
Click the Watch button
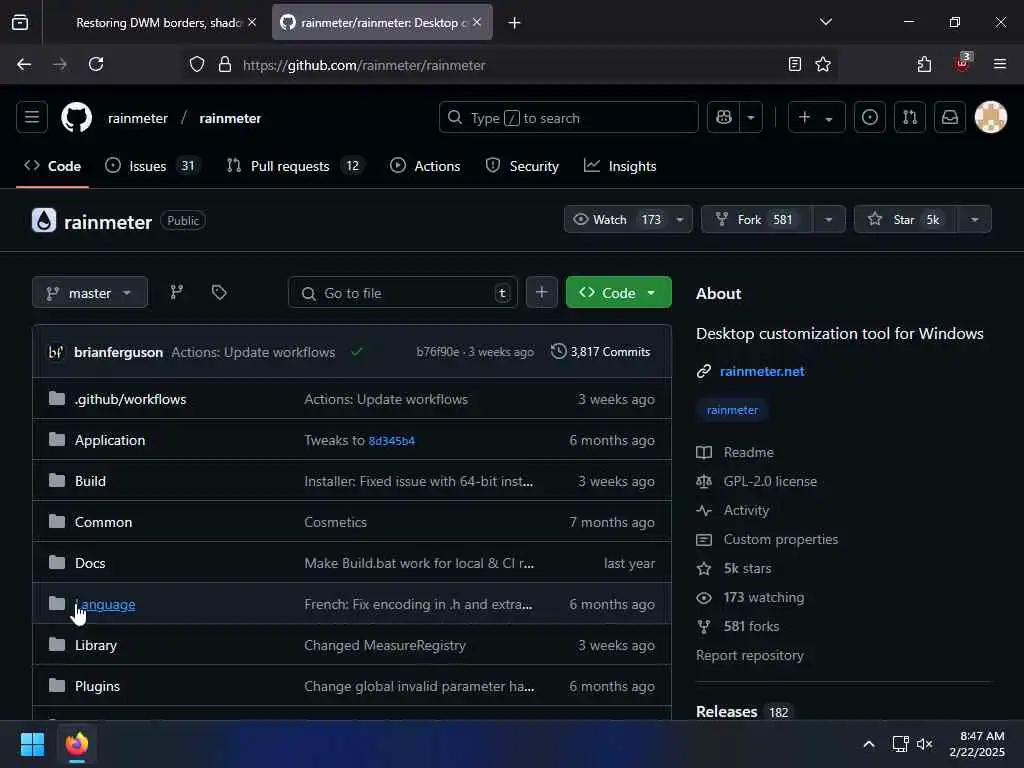pyautogui.click(x=617, y=219)
